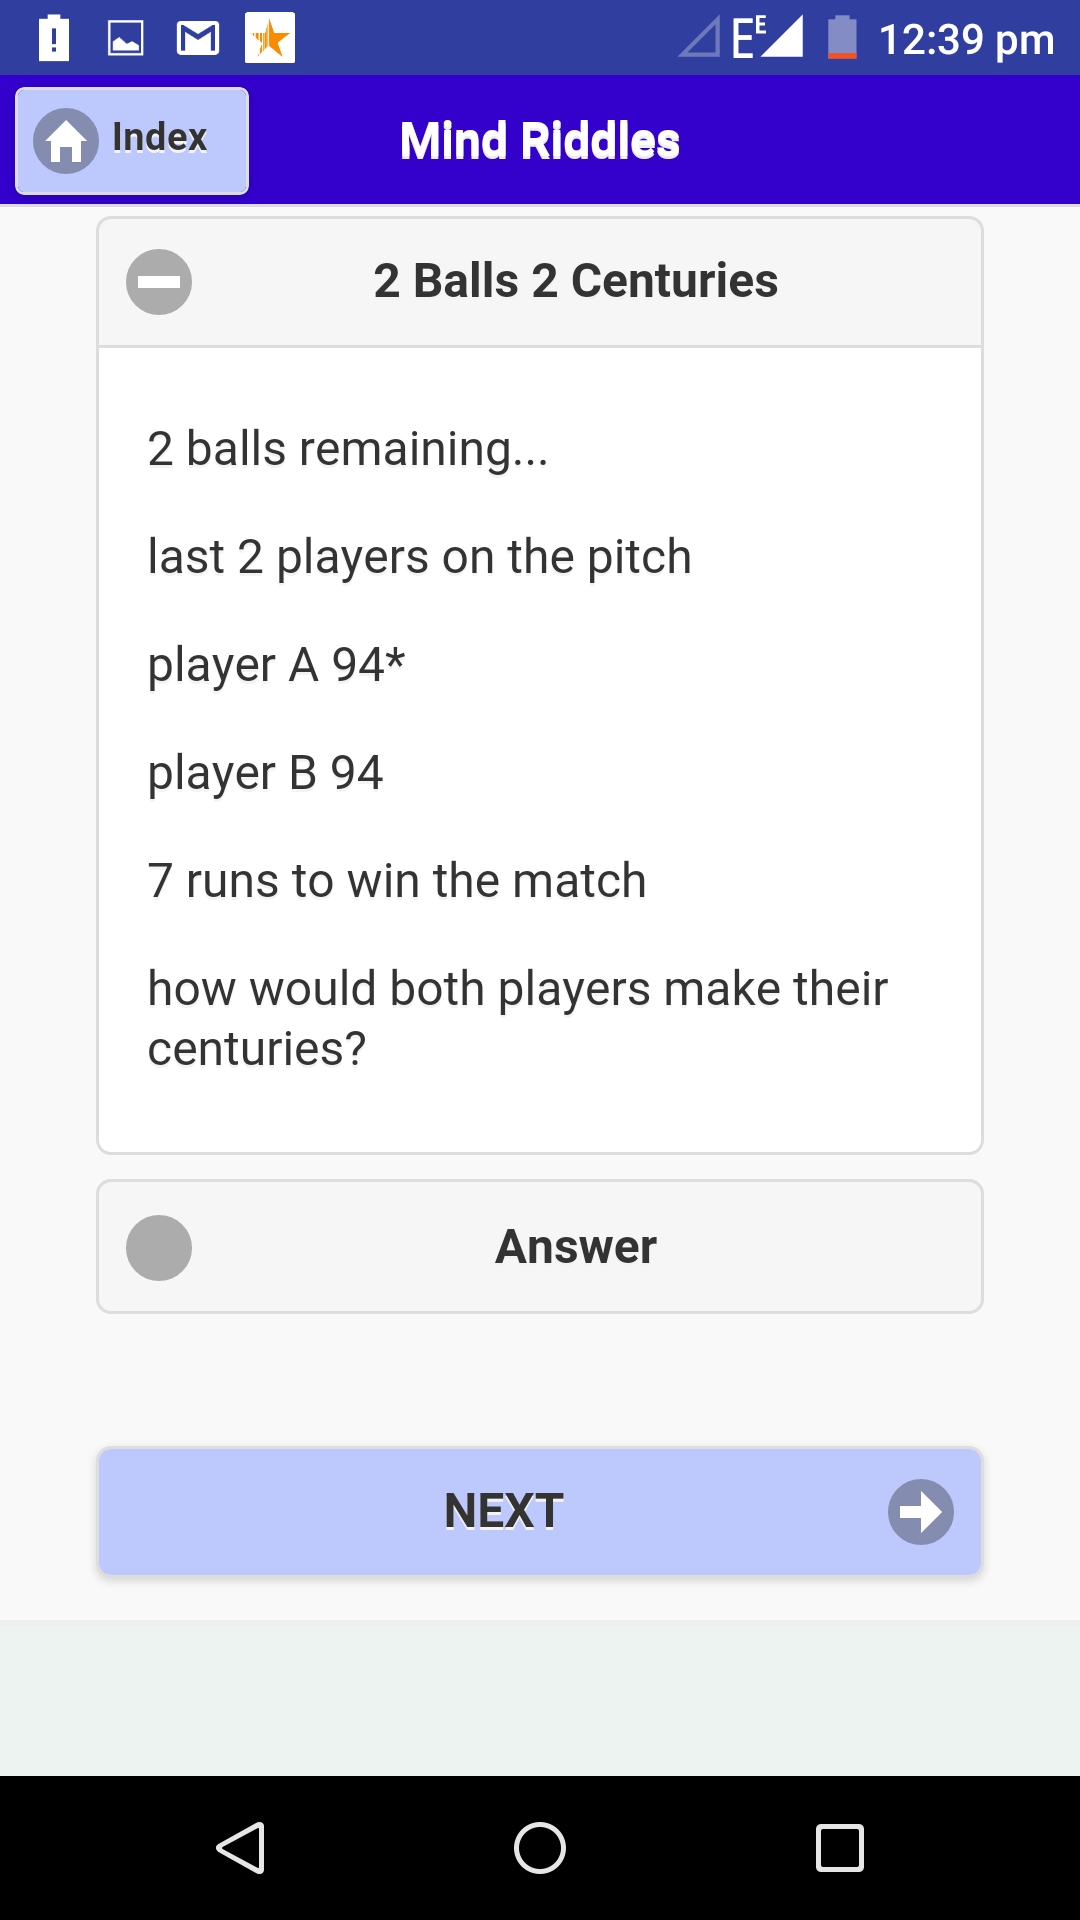Tap the clock showing 12:39 pm
Viewport: 1080px width, 1920px height.
[966, 40]
